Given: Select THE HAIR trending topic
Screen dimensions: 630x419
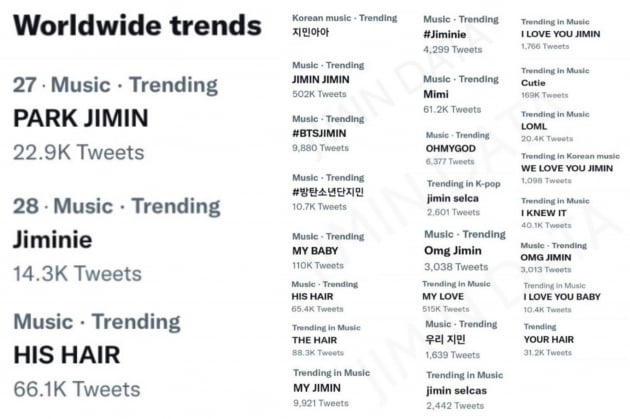Looking at the screenshot, I should pyautogui.click(x=315, y=340).
